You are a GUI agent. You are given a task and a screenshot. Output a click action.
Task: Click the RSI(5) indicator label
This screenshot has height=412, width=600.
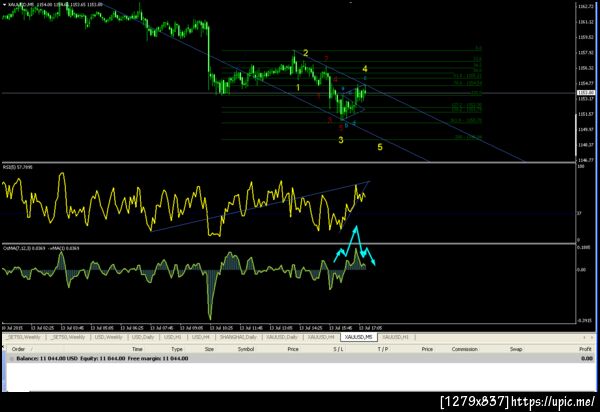pos(18,167)
